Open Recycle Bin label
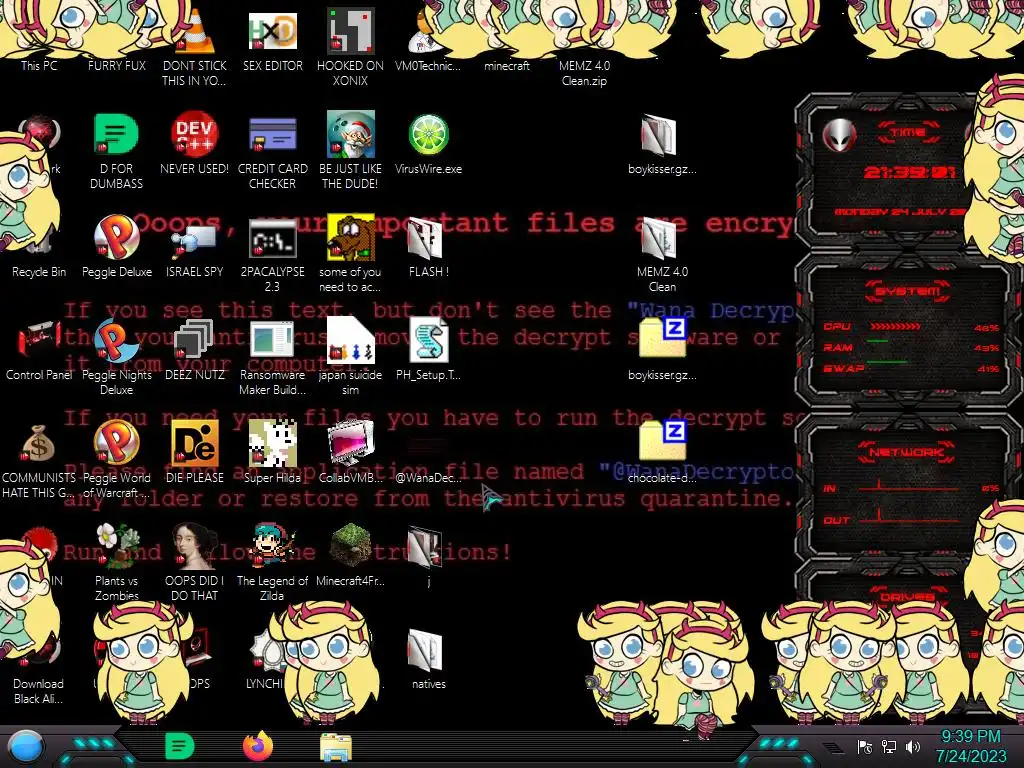The image size is (1024, 768). coord(39,272)
